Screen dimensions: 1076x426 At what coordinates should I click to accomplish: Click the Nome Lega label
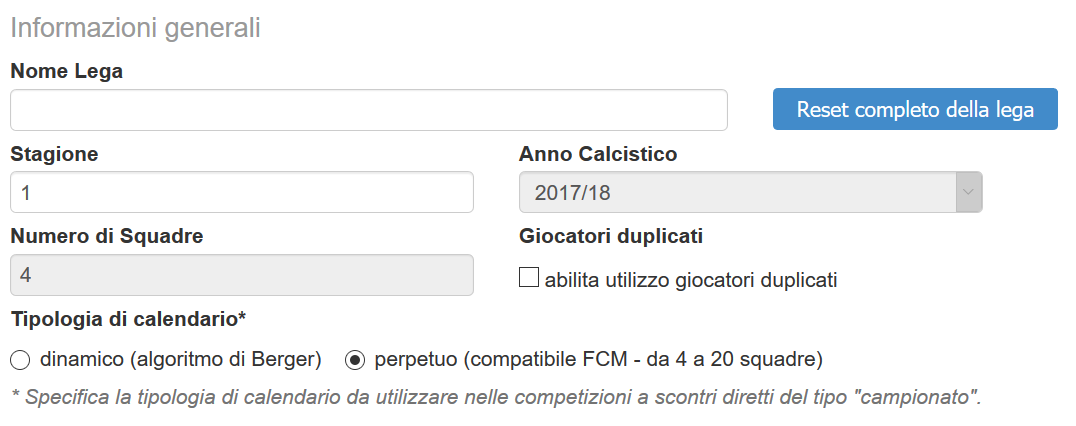coord(67,71)
